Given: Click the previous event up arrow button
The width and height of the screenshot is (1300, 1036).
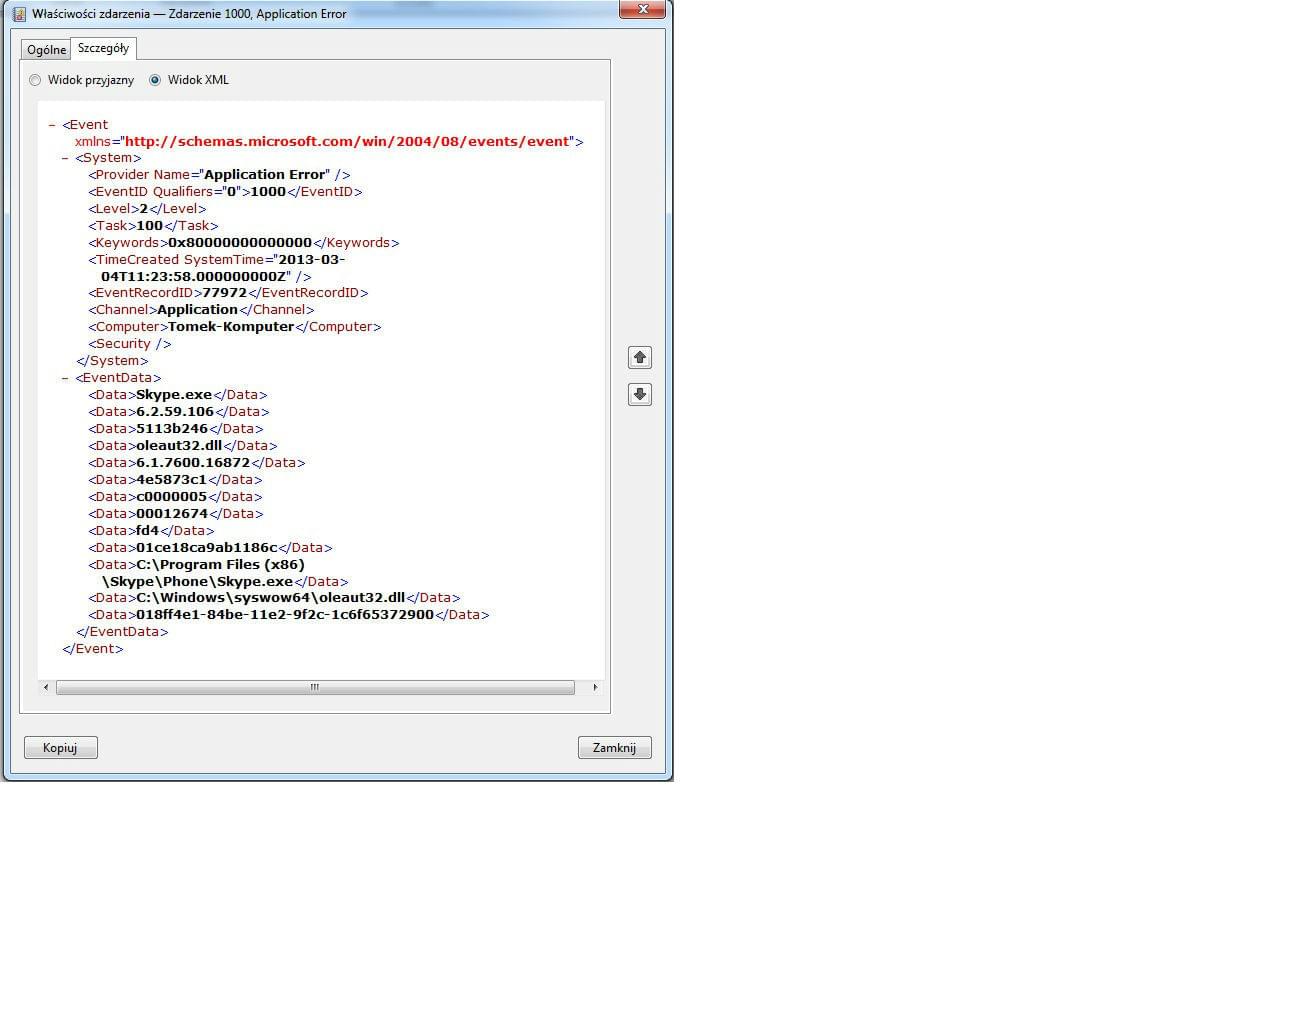Looking at the screenshot, I should pyautogui.click(x=640, y=357).
